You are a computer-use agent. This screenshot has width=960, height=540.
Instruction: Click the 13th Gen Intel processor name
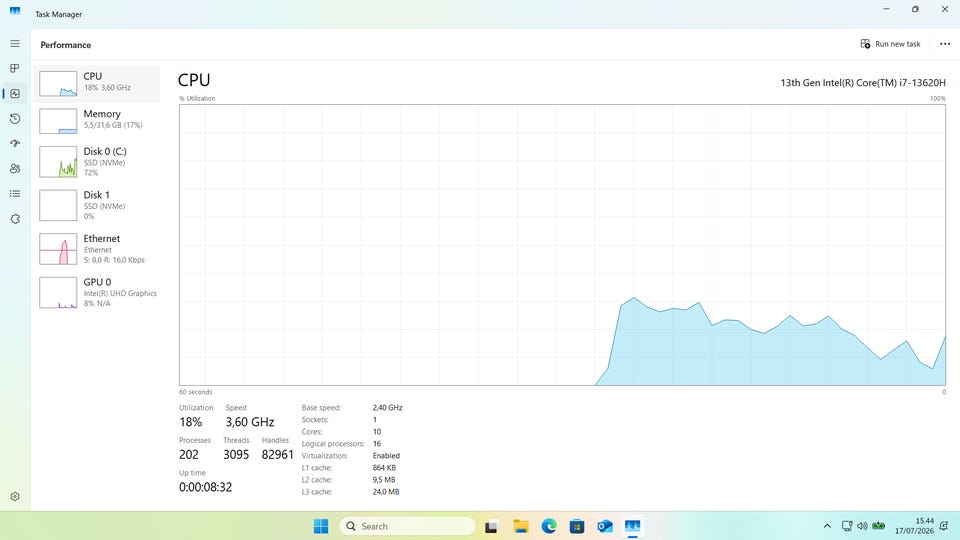(x=863, y=83)
